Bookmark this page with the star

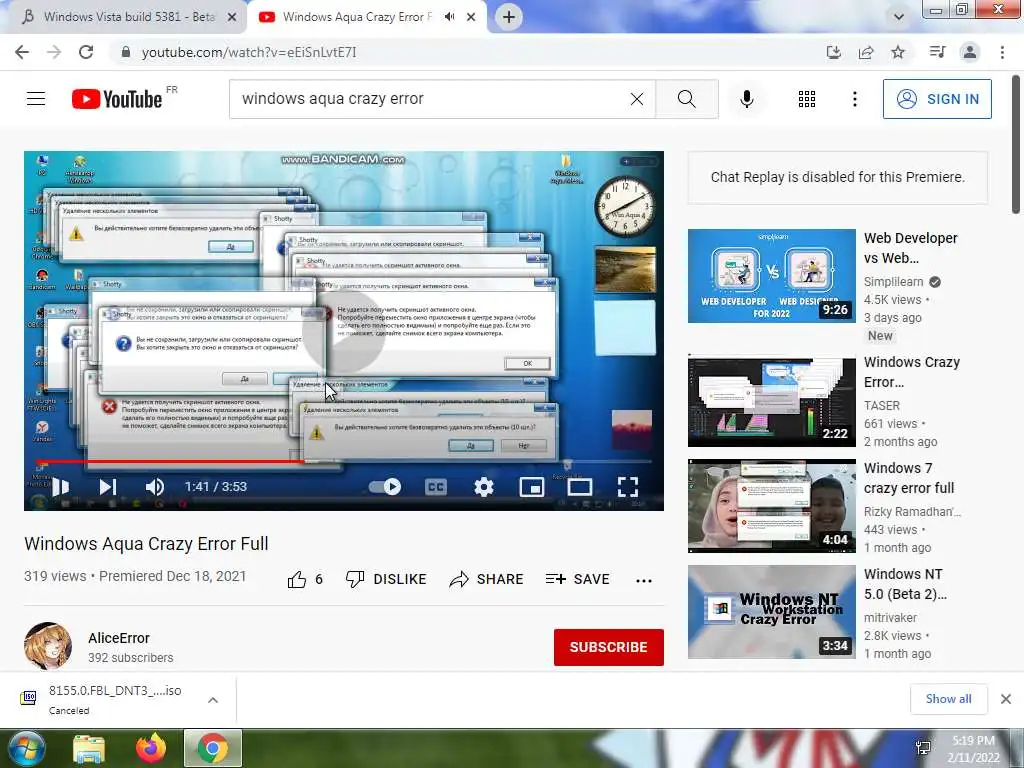899,52
